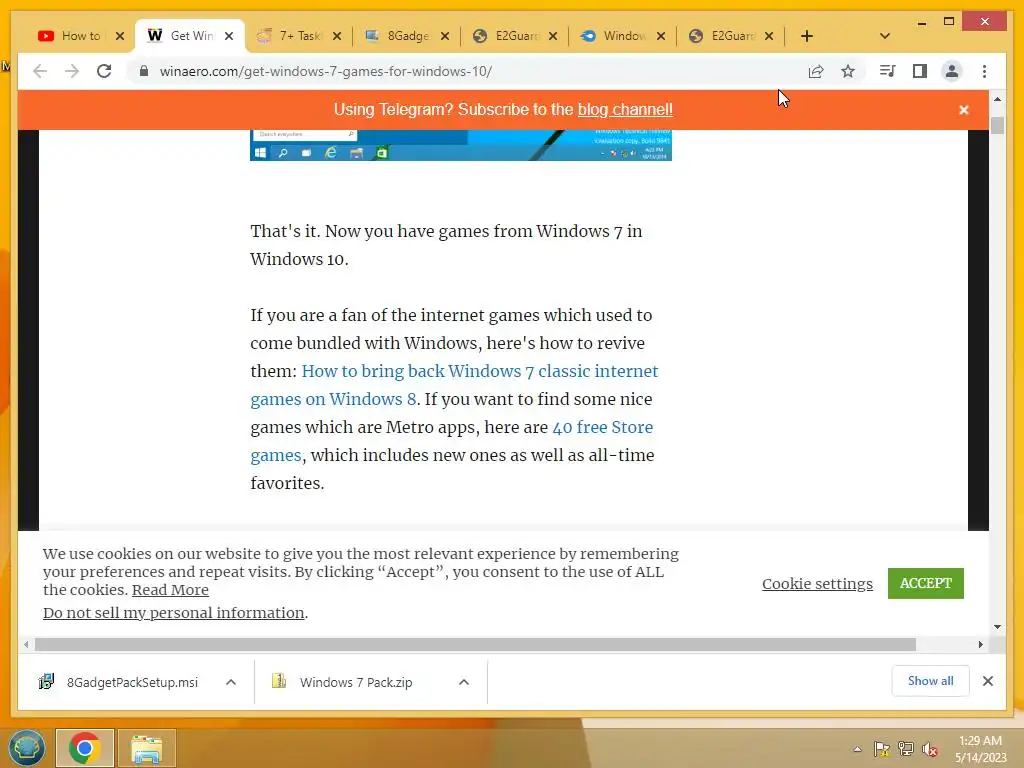This screenshot has width=1024, height=768.
Task: Open the Chrome profile avatar
Action: coord(952,71)
